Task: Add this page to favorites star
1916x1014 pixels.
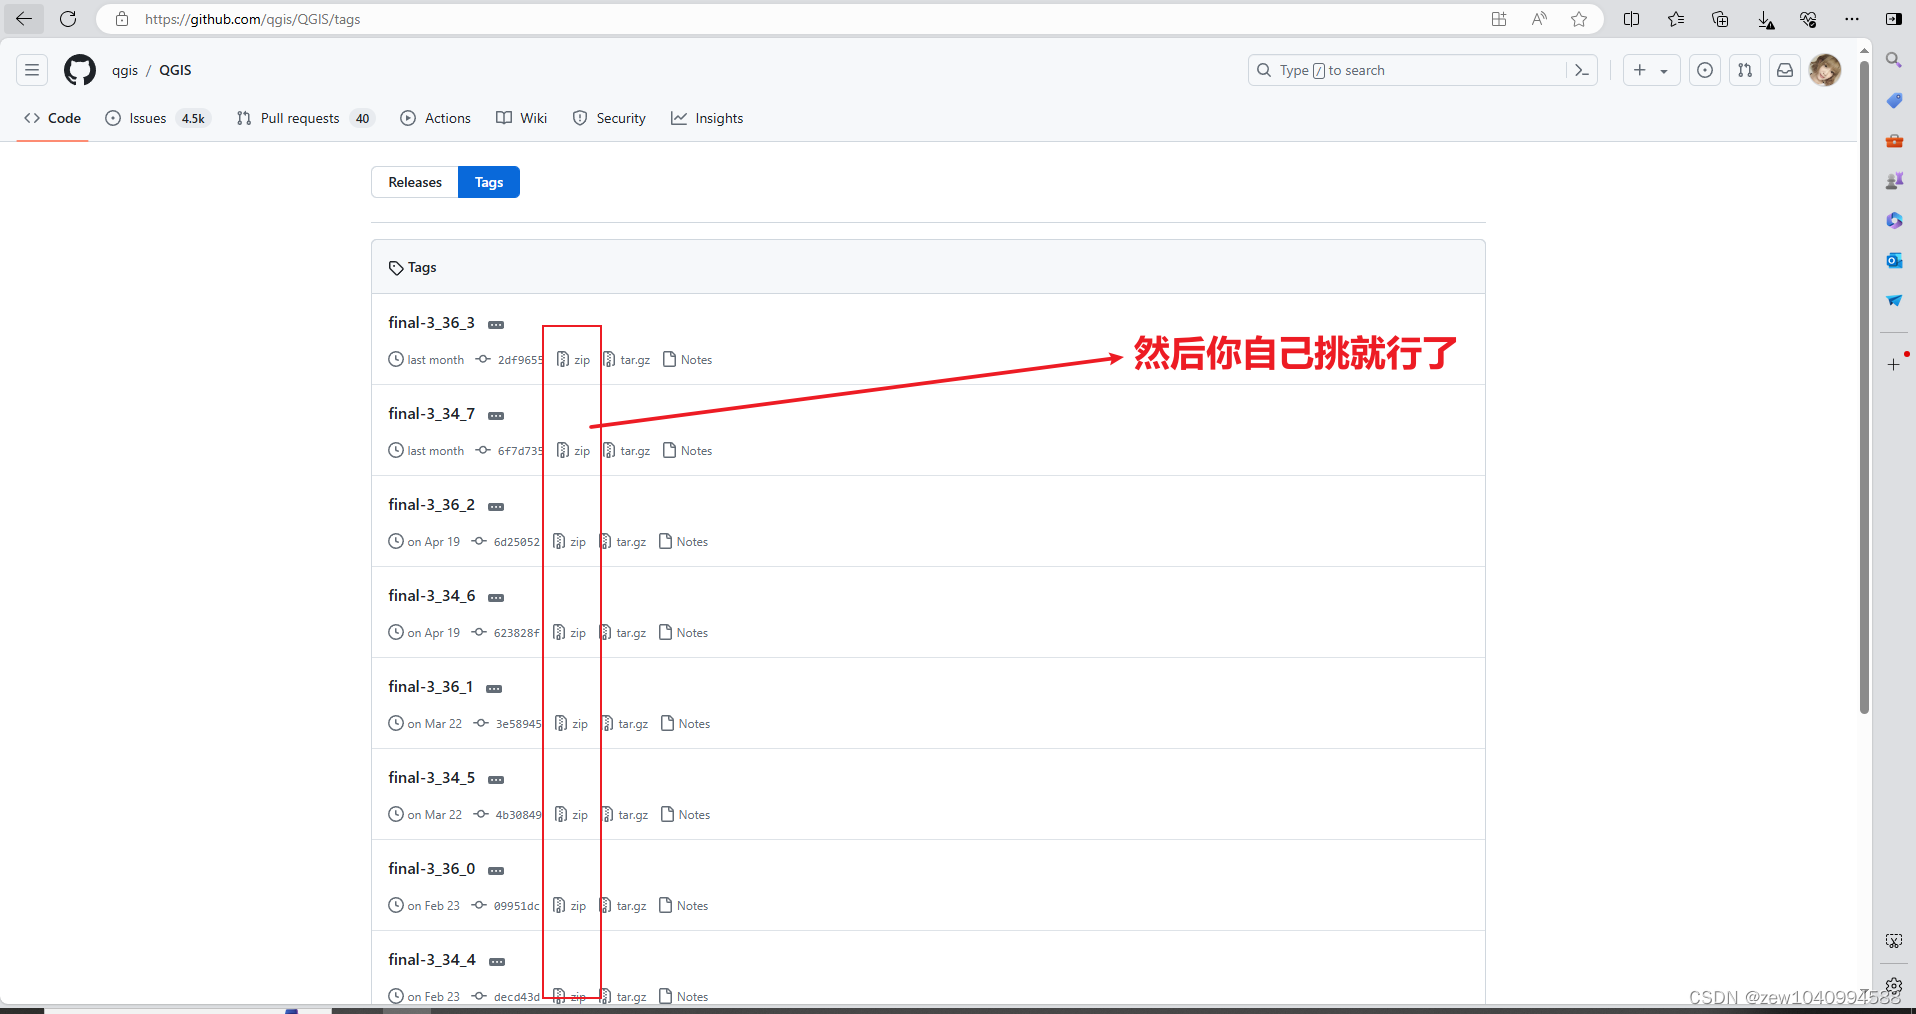Action: (x=1579, y=19)
